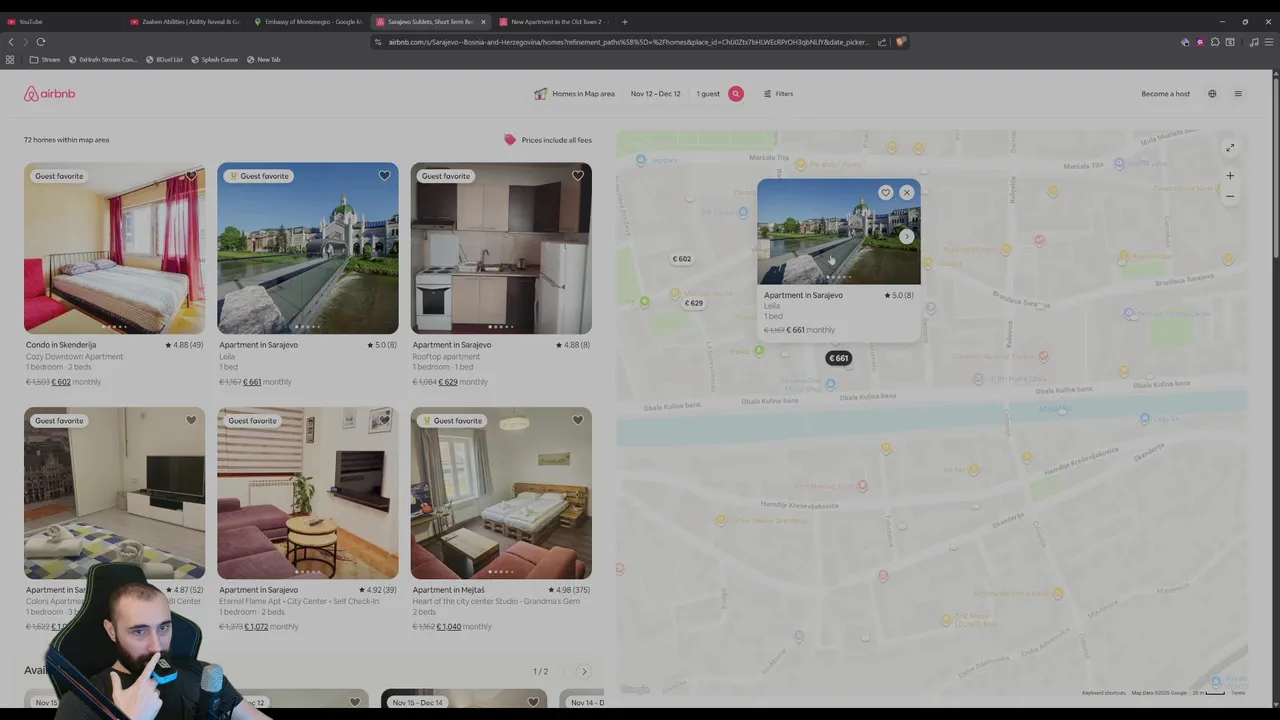Click the 4.98 (375) rating
This screenshot has height=720, width=1280.
pyautogui.click(x=569, y=590)
